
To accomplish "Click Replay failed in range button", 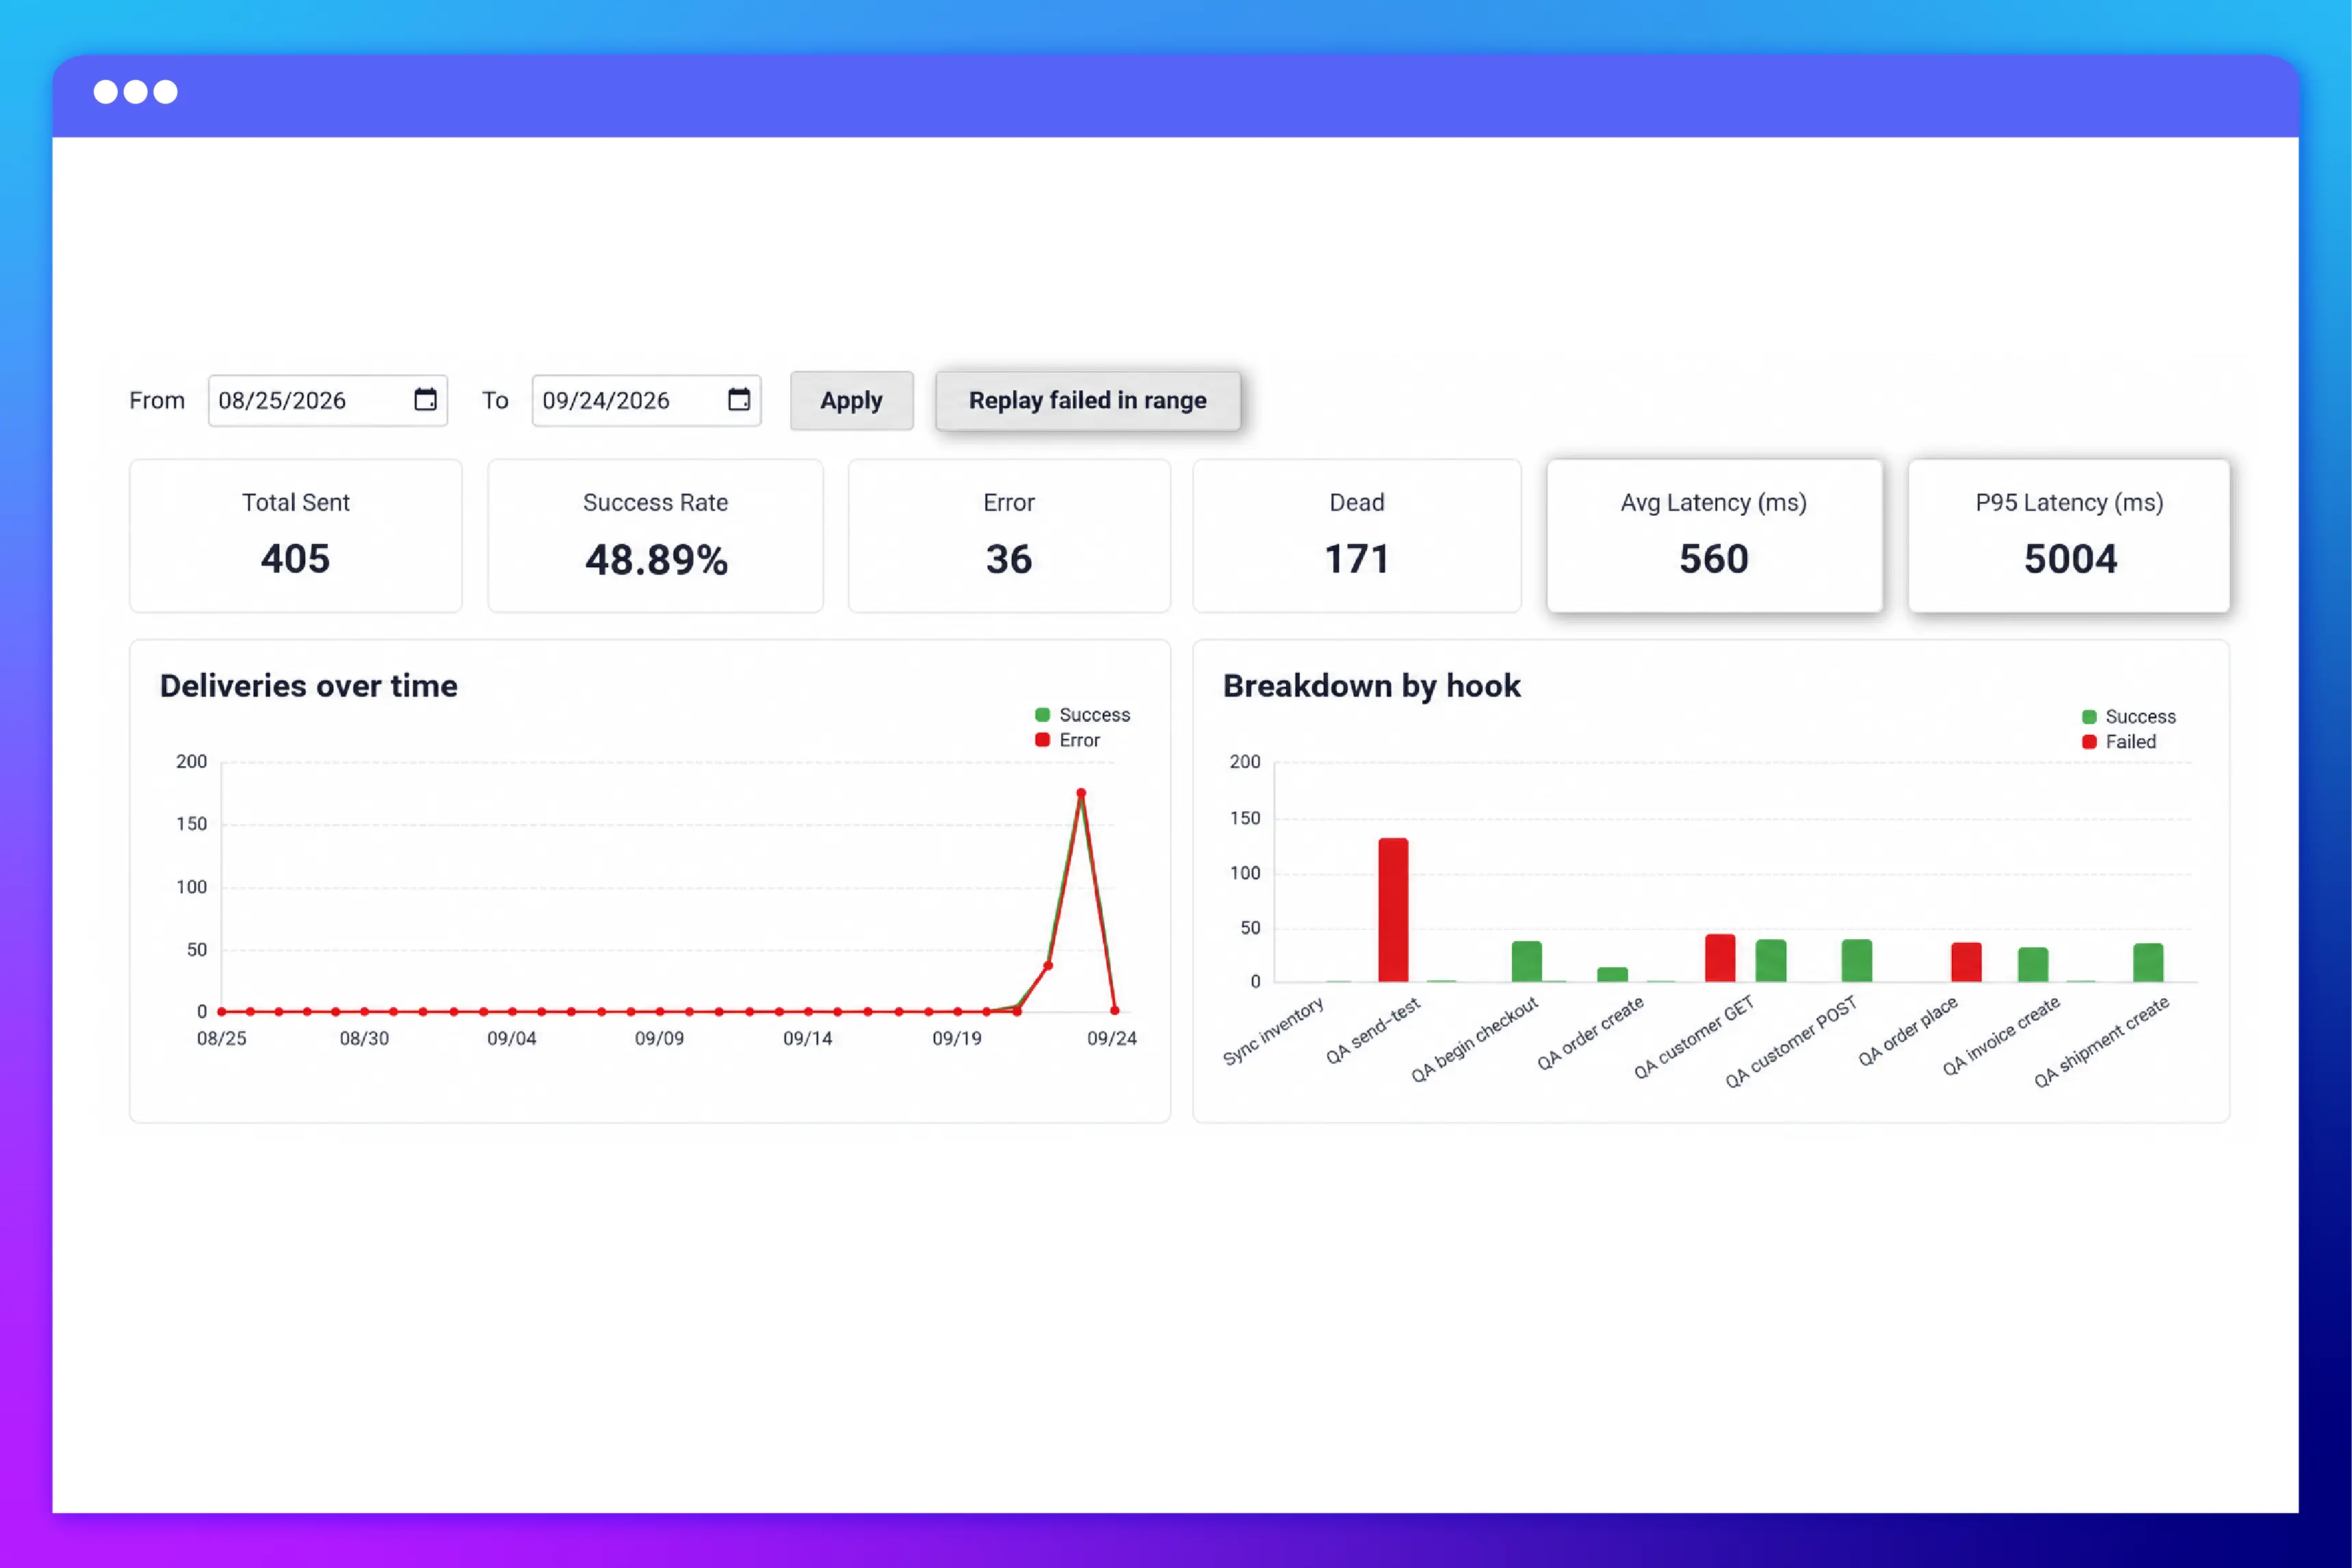I will 1087,400.
